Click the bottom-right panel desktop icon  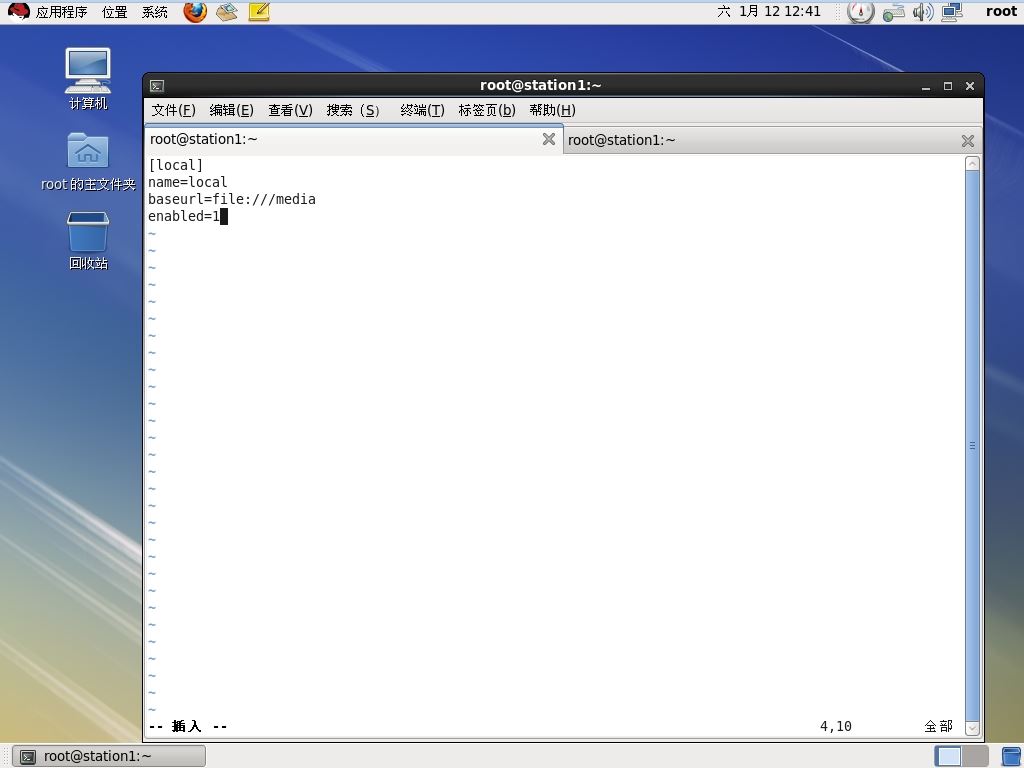(x=1011, y=756)
